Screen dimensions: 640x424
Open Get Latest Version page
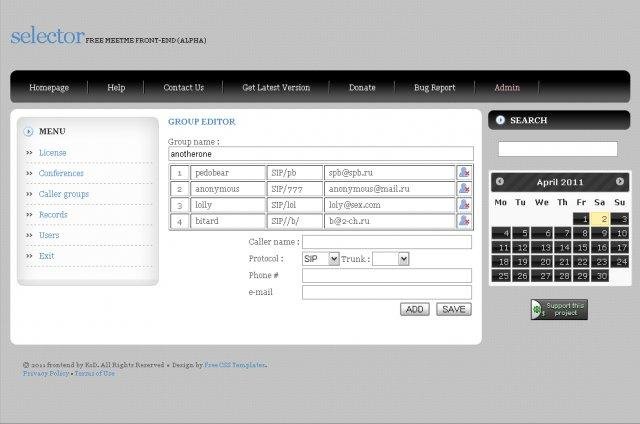click(276, 87)
